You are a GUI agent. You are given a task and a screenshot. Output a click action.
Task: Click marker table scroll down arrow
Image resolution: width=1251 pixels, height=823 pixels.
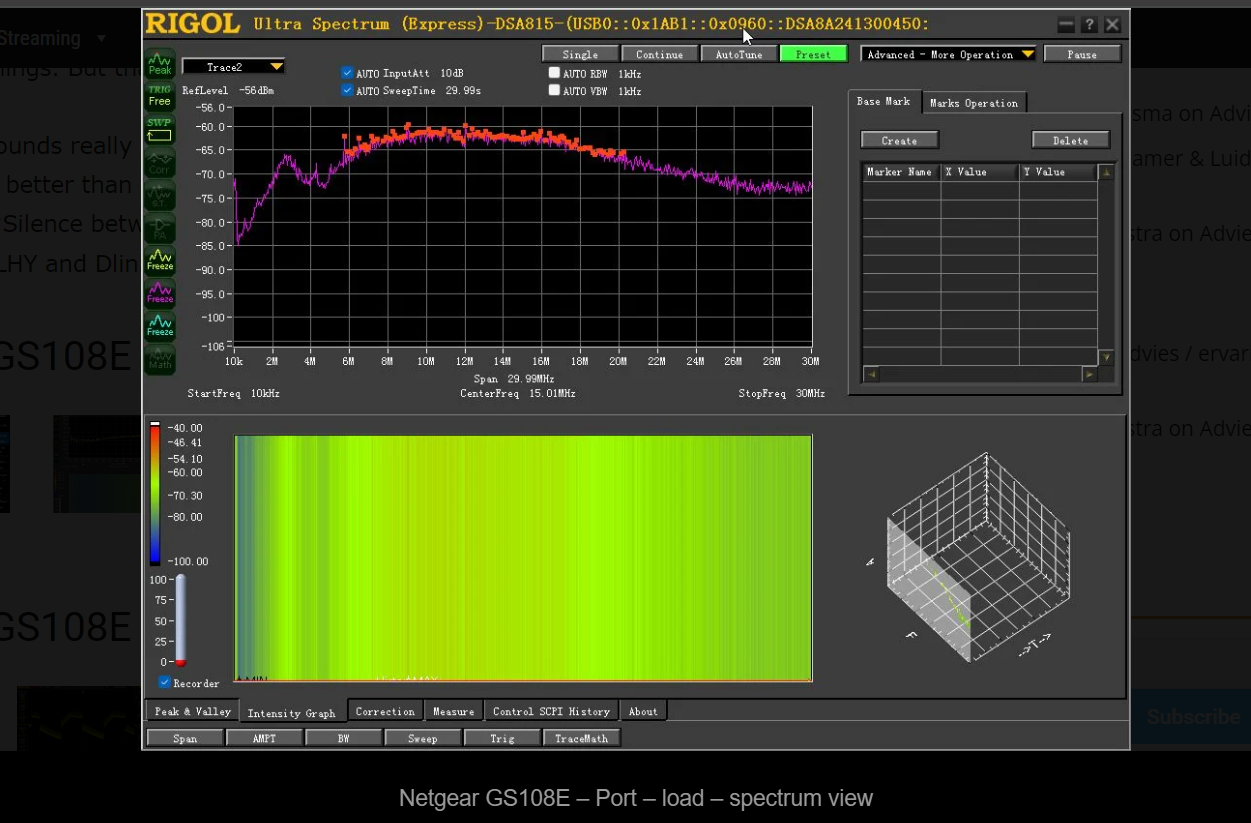(1105, 358)
